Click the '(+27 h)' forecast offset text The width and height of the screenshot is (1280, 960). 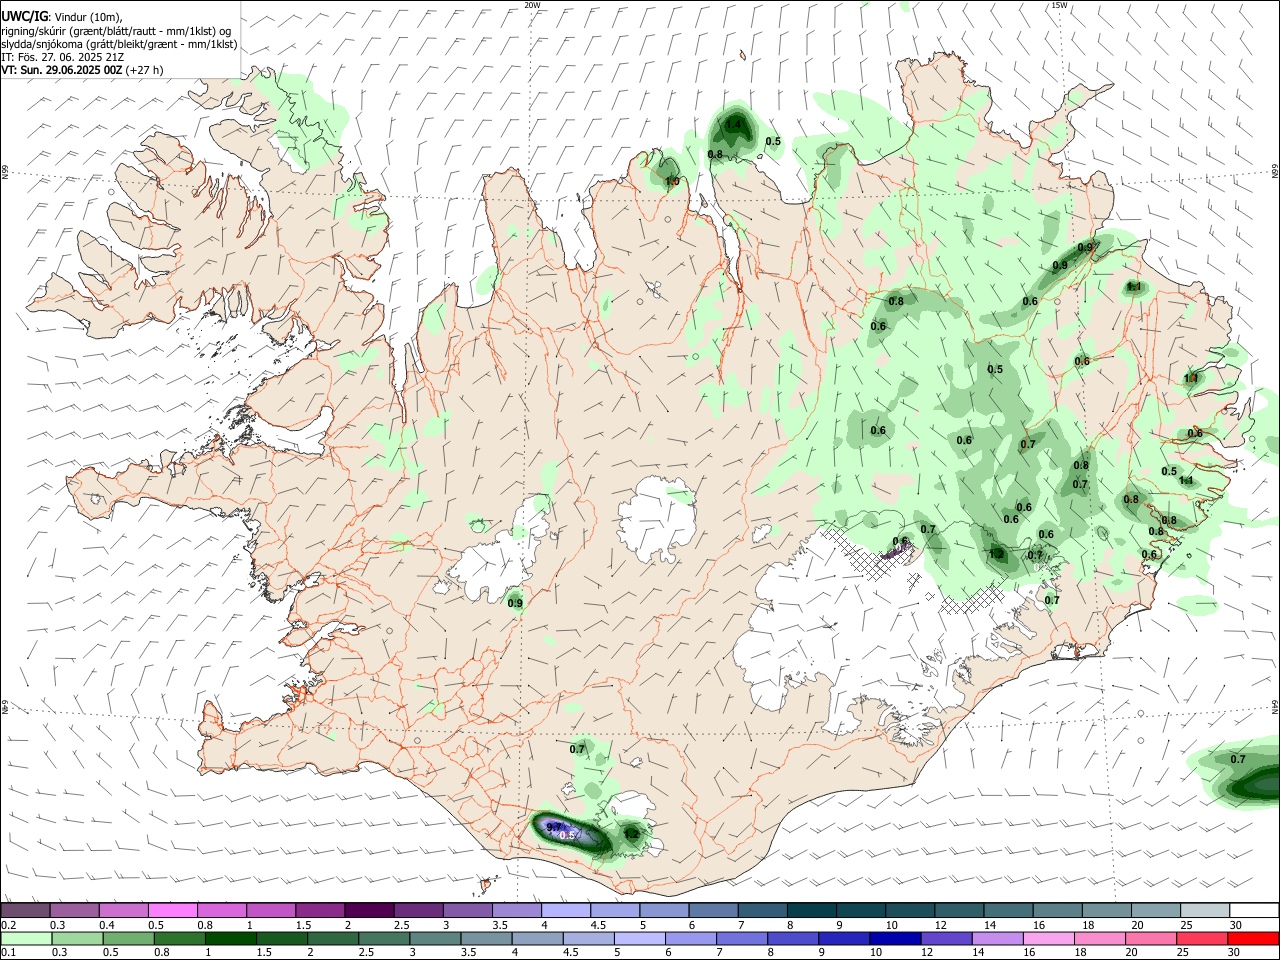pyautogui.click(x=145, y=70)
